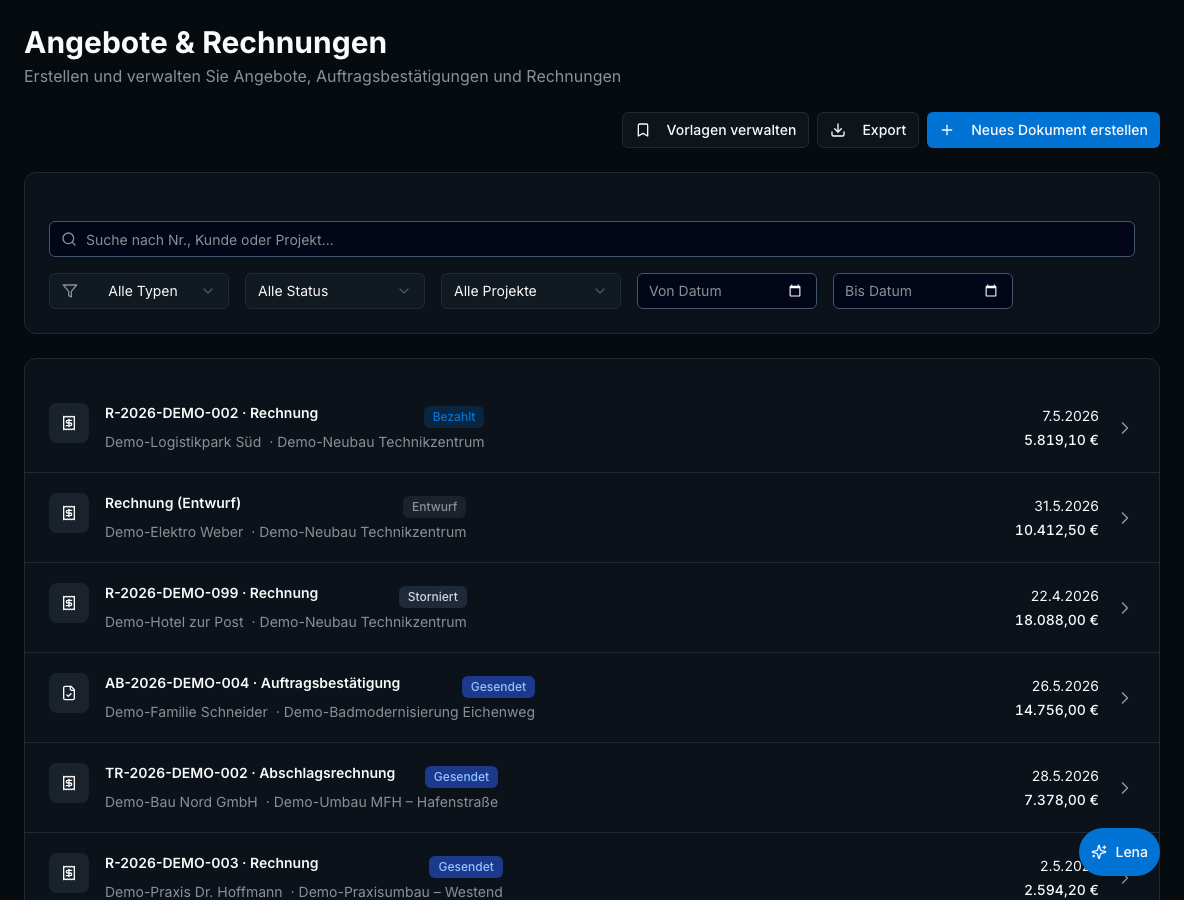Click the document icon for AB-2026-DEMO-004

coord(69,692)
